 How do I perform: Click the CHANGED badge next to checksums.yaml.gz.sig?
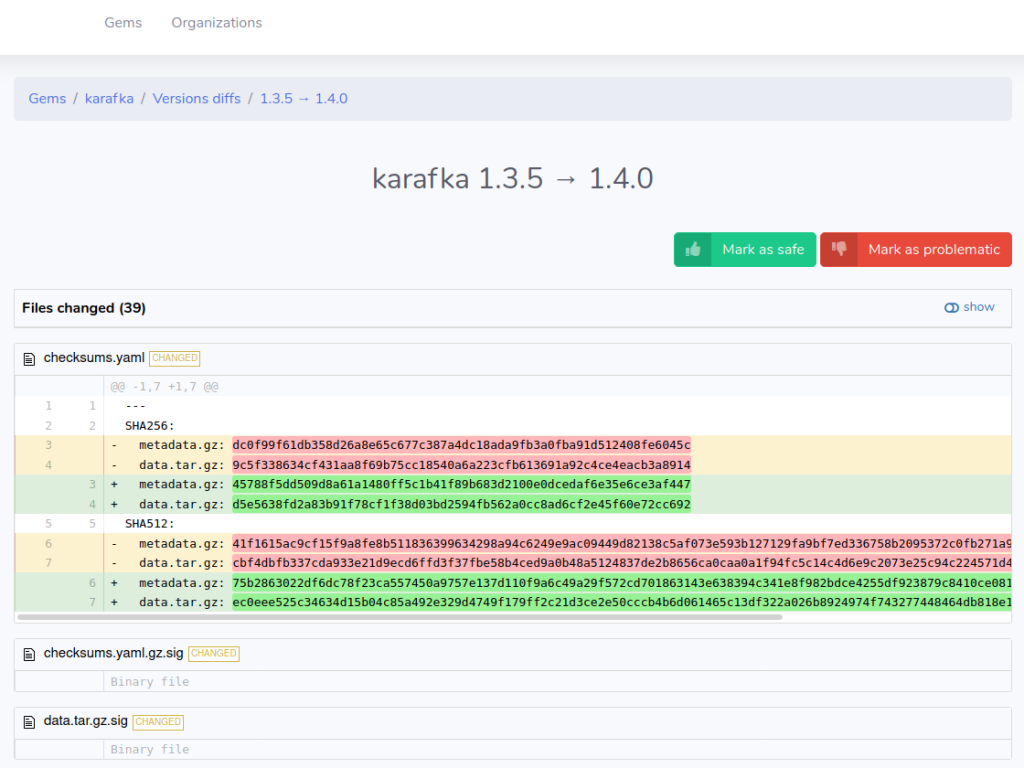[x=214, y=654]
